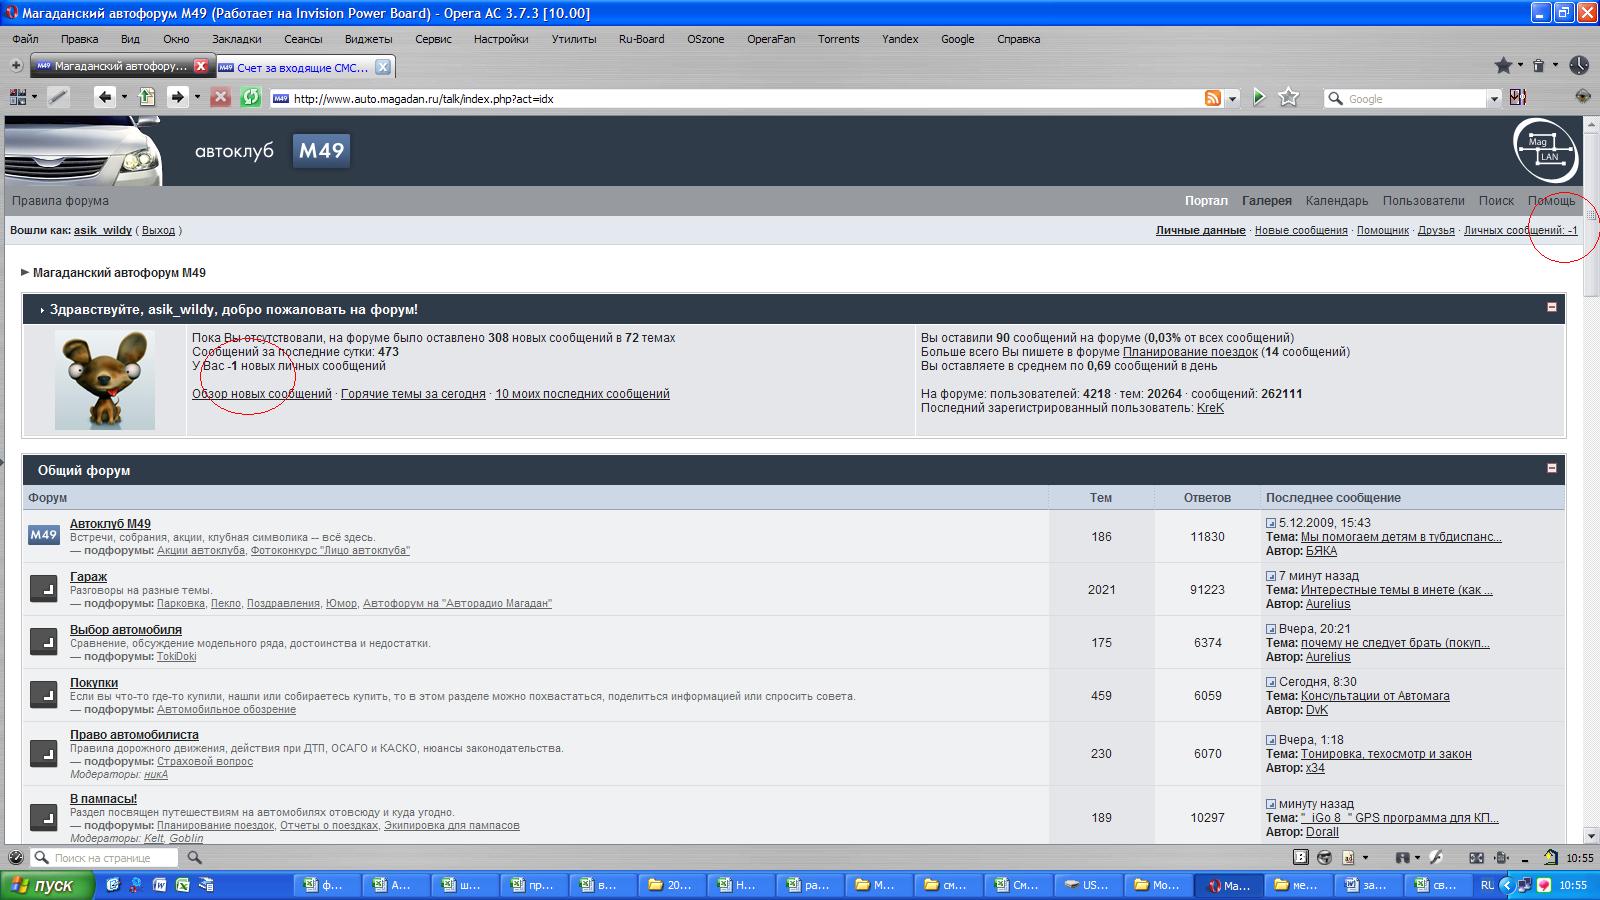This screenshot has height=900, width=1600.
Task: Collapse the welcome greeting panel
Action: click(1551, 308)
